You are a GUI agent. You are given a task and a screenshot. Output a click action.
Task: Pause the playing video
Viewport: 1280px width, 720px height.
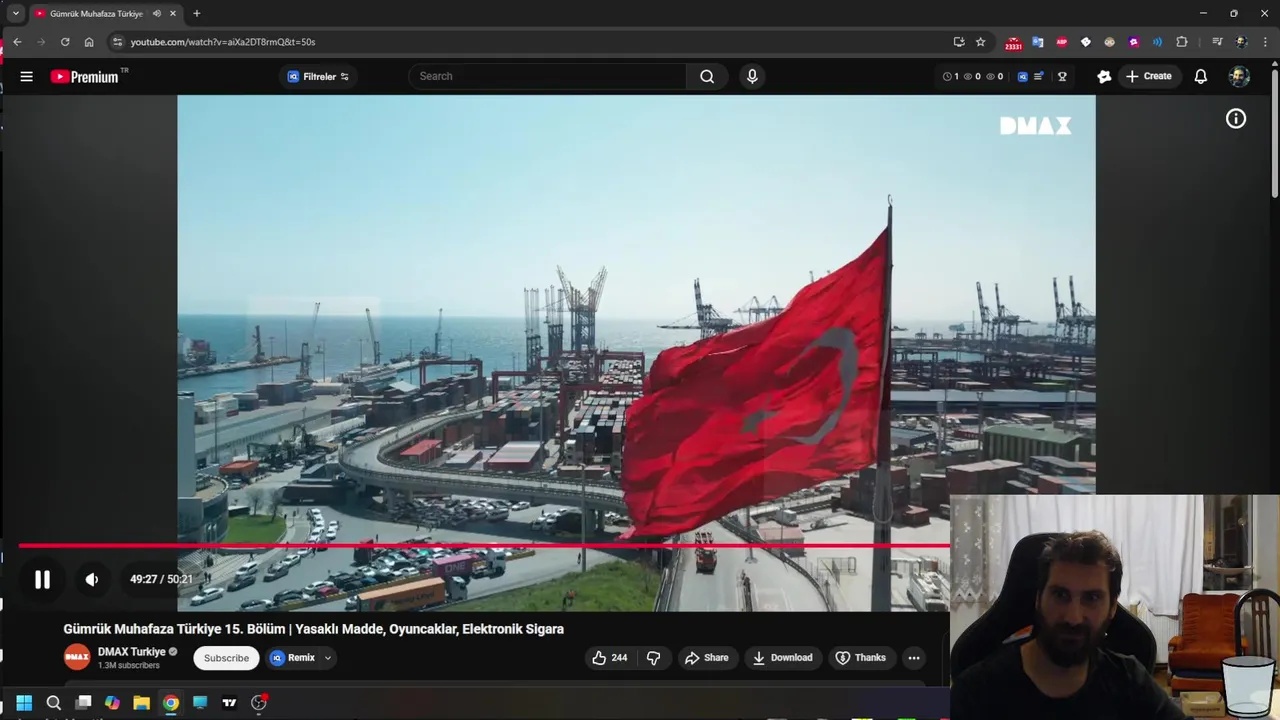coord(42,579)
